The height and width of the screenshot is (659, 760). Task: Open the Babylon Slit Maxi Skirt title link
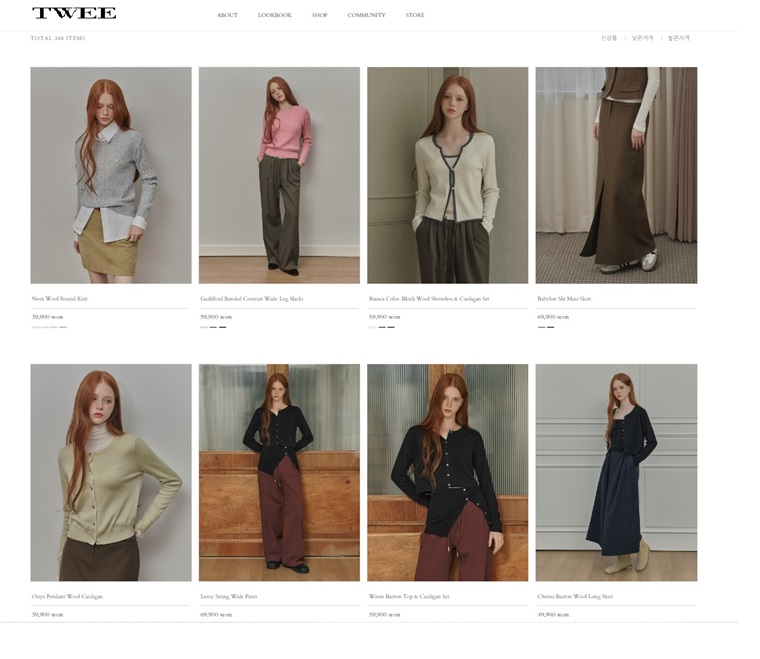(564, 299)
